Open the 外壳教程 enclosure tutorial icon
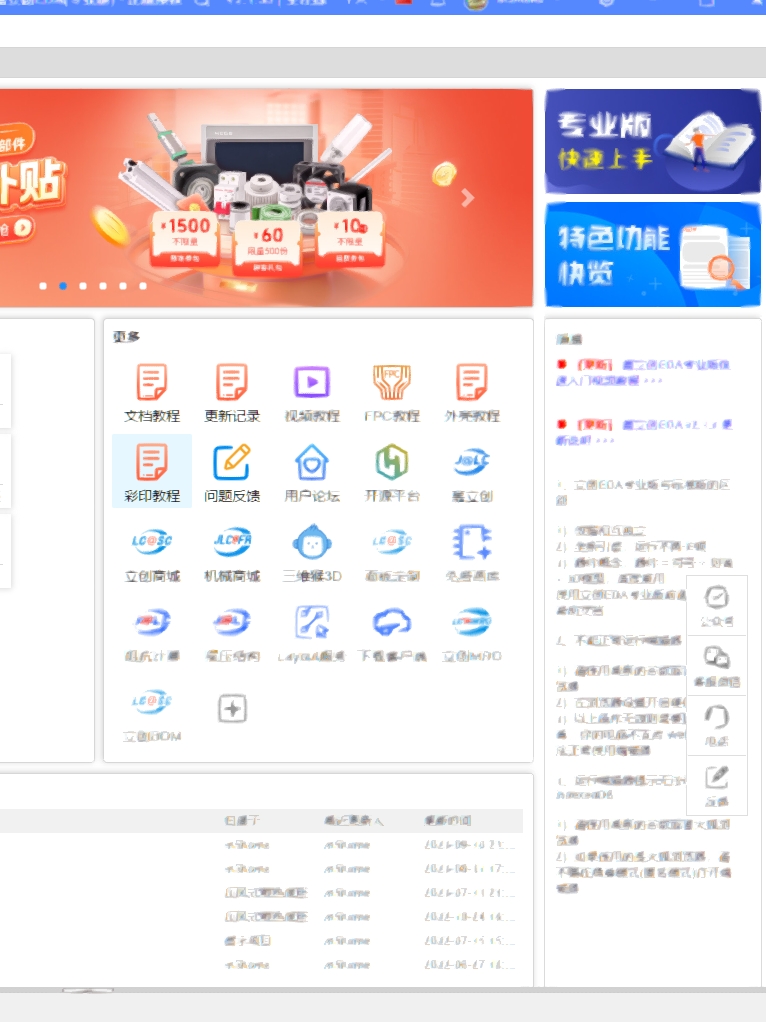 click(472, 381)
